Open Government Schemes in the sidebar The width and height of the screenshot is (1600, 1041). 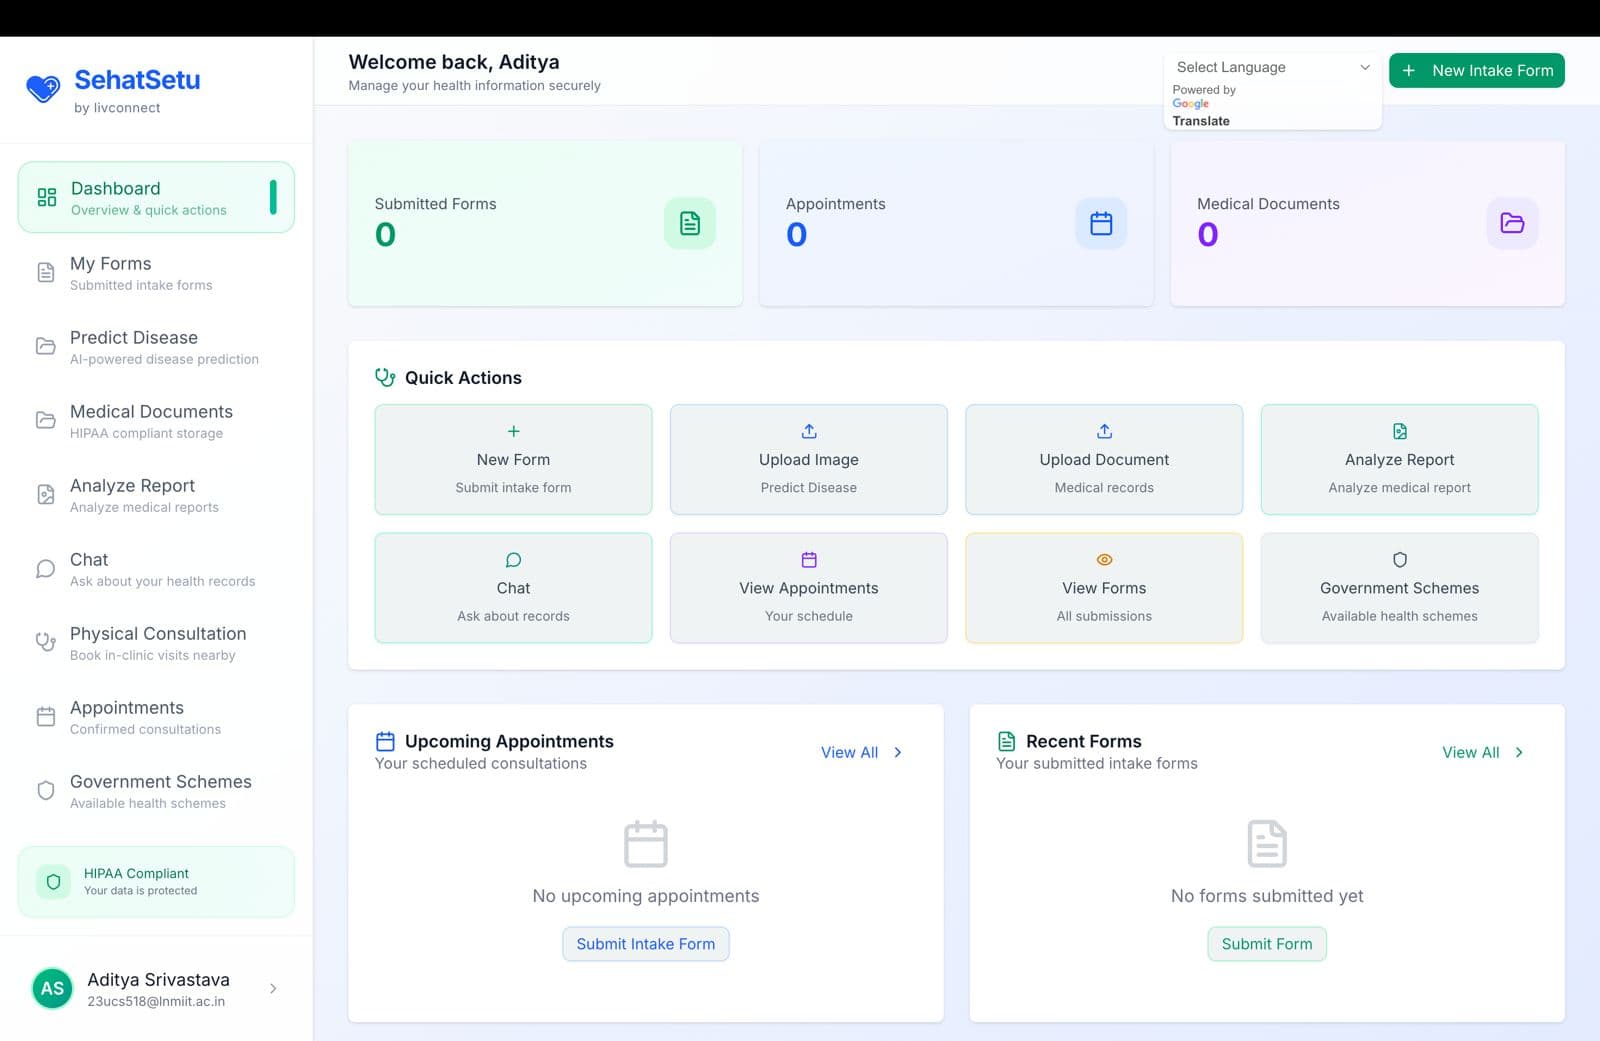point(156,790)
